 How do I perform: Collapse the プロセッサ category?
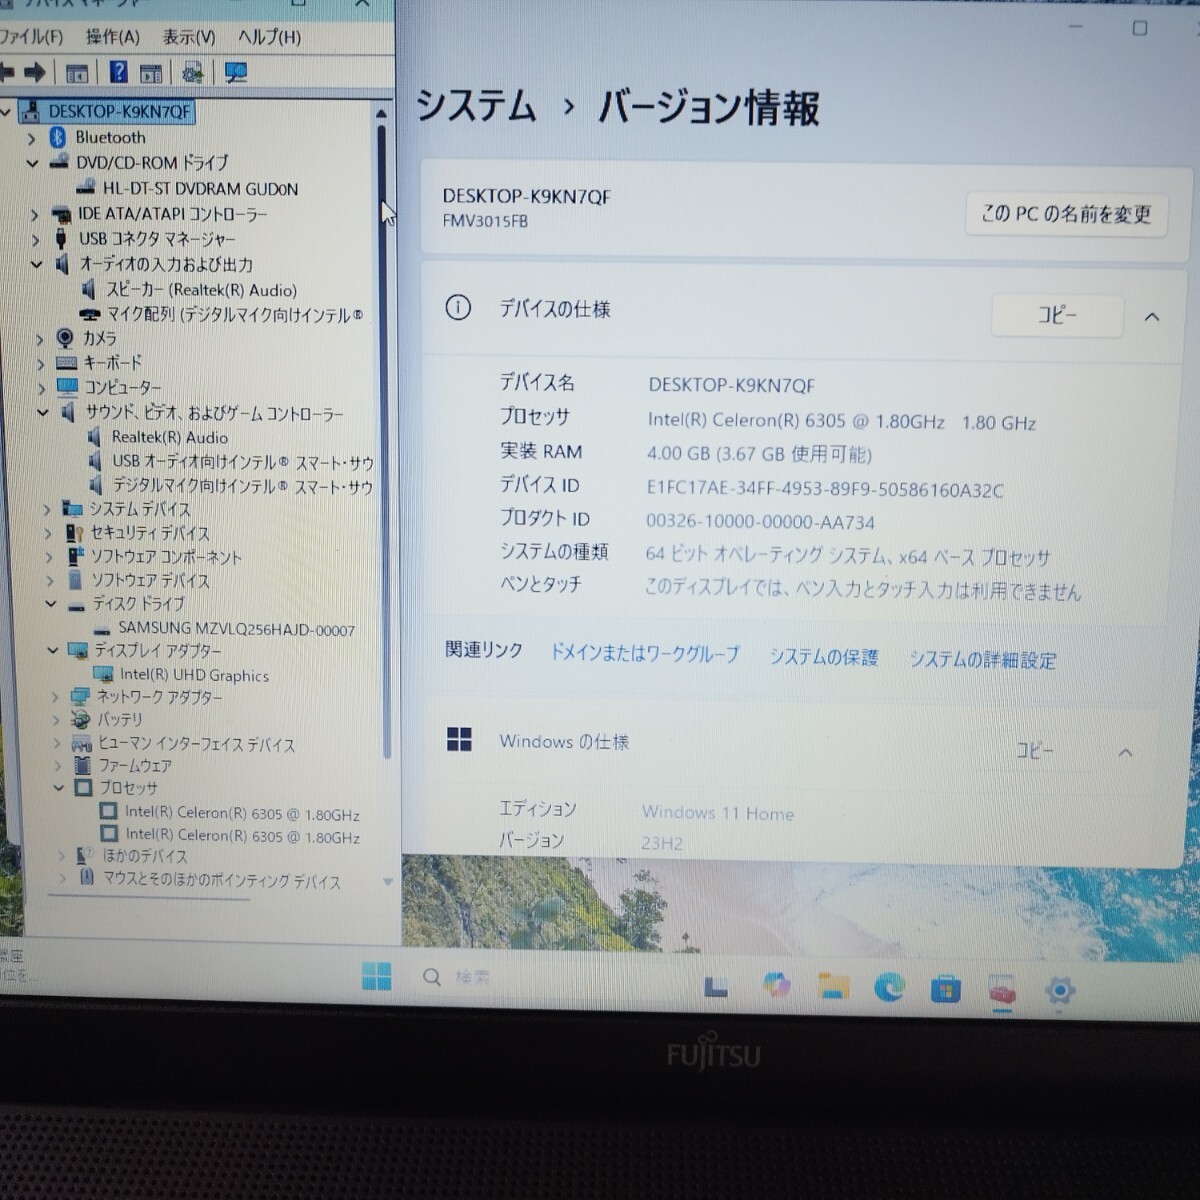59,788
